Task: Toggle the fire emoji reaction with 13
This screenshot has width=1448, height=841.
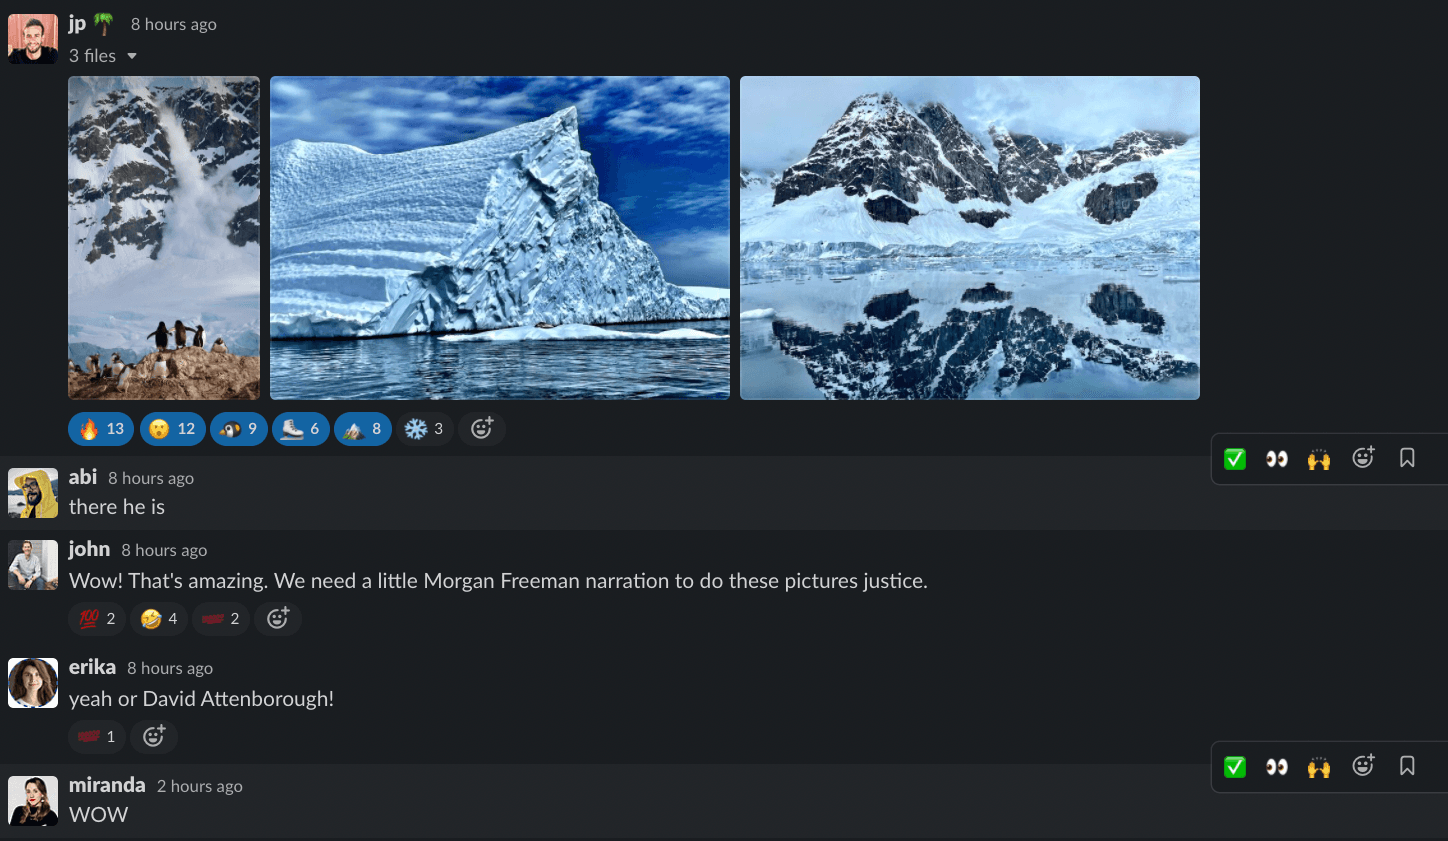Action: [x=101, y=429]
